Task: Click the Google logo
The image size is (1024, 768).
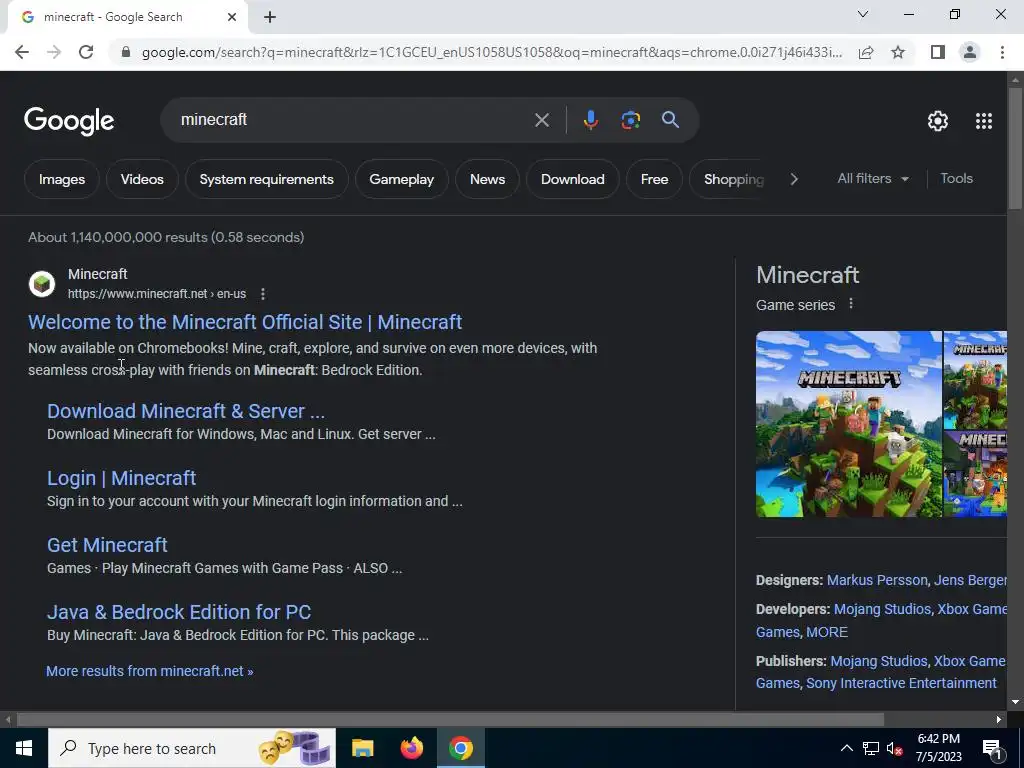Action: point(69,121)
